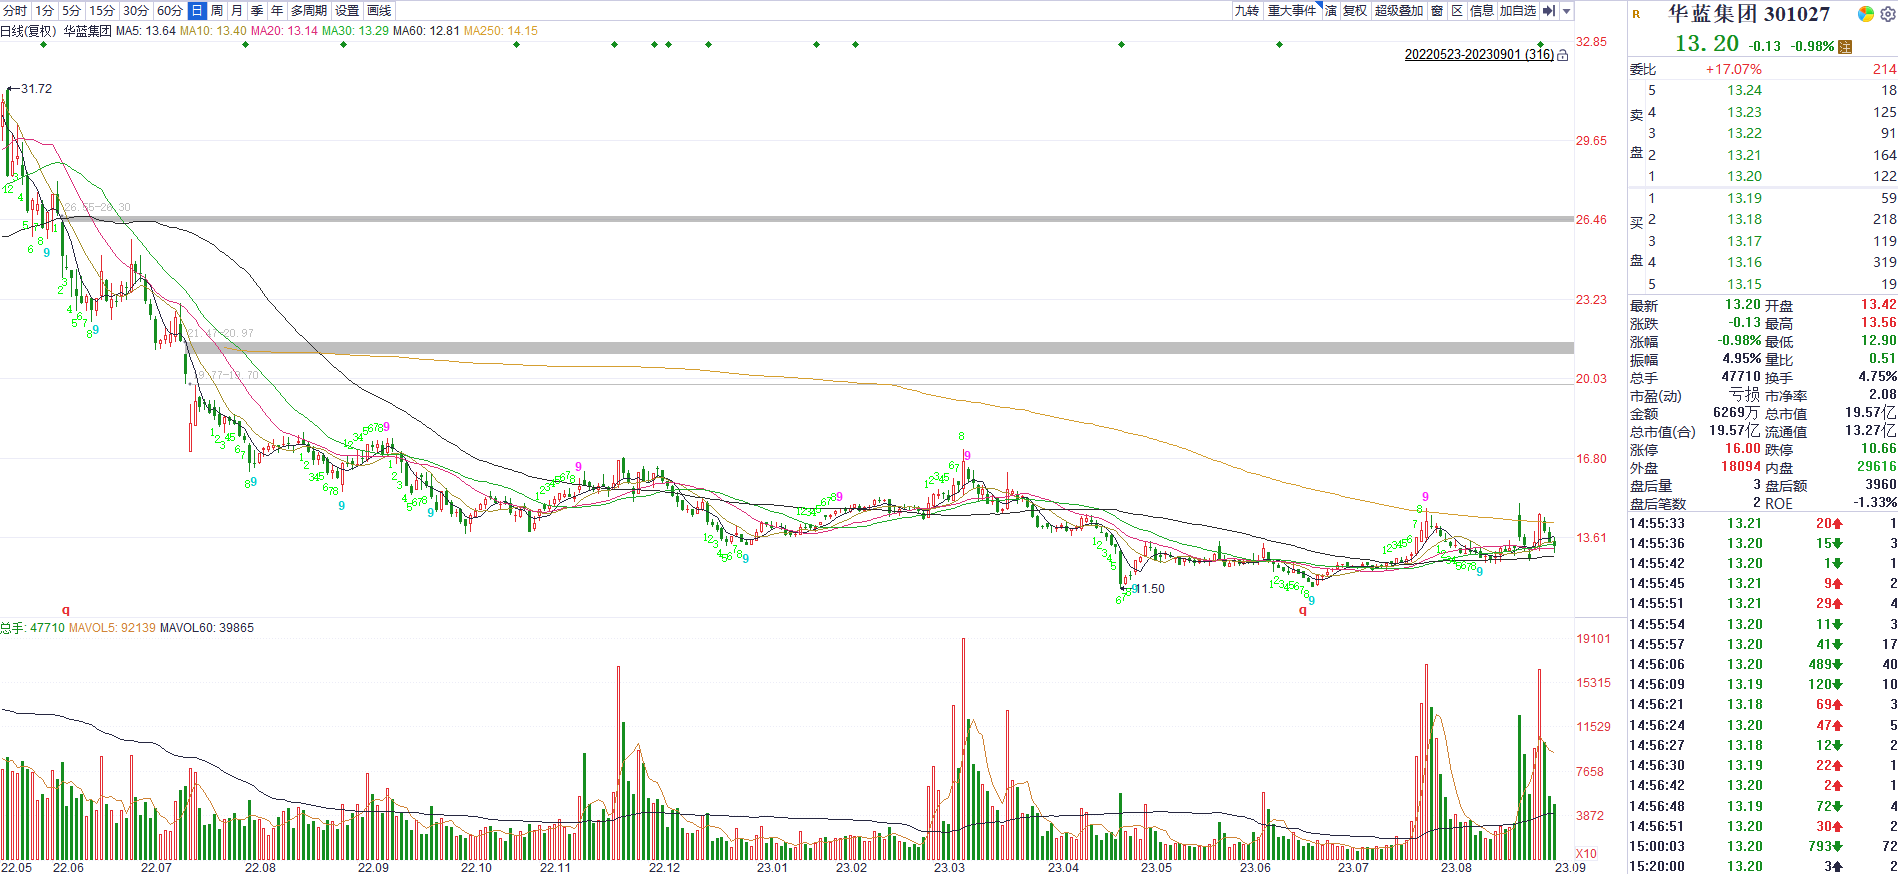Open the toolbar dropdown arrow next to 加自选

pos(1567,11)
